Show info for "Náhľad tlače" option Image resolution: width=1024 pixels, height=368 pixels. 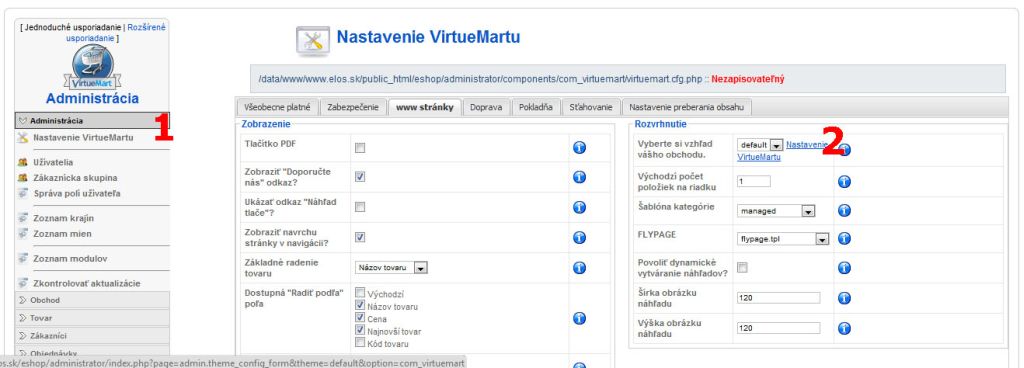pos(579,207)
